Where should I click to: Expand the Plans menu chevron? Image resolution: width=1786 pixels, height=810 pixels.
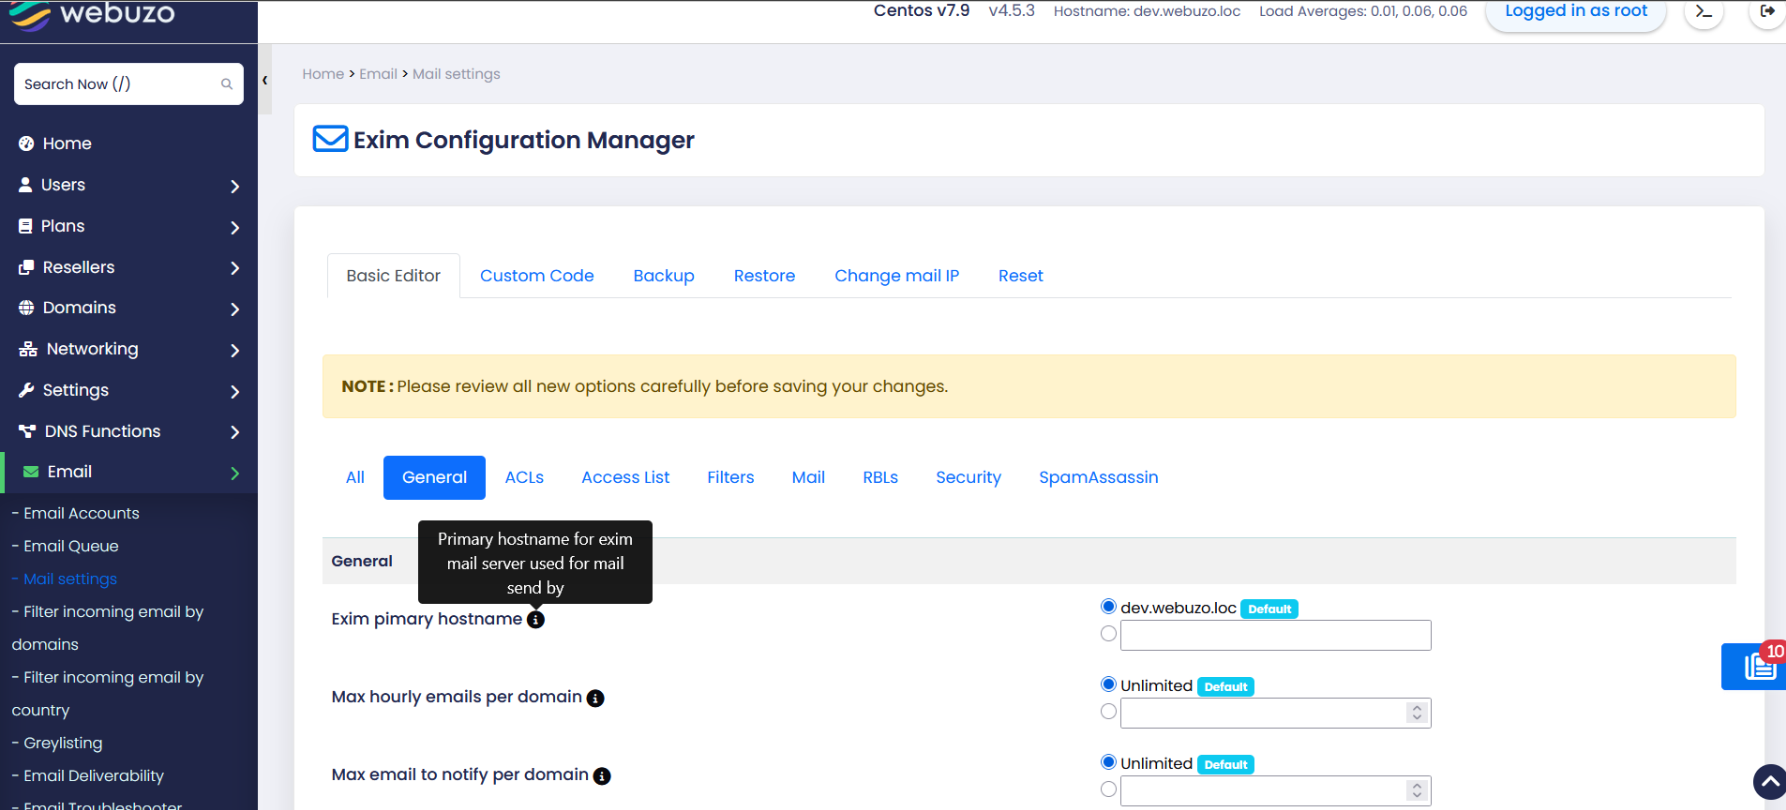[x=235, y=227]
